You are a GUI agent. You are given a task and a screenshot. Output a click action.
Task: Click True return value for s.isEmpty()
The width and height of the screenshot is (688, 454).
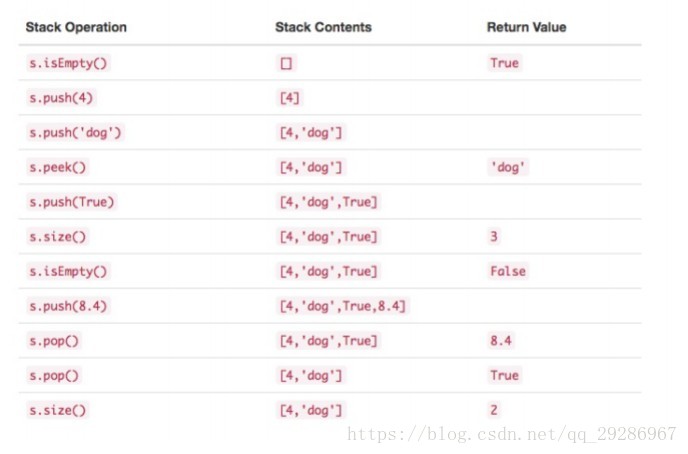click(x=504, y=63)
